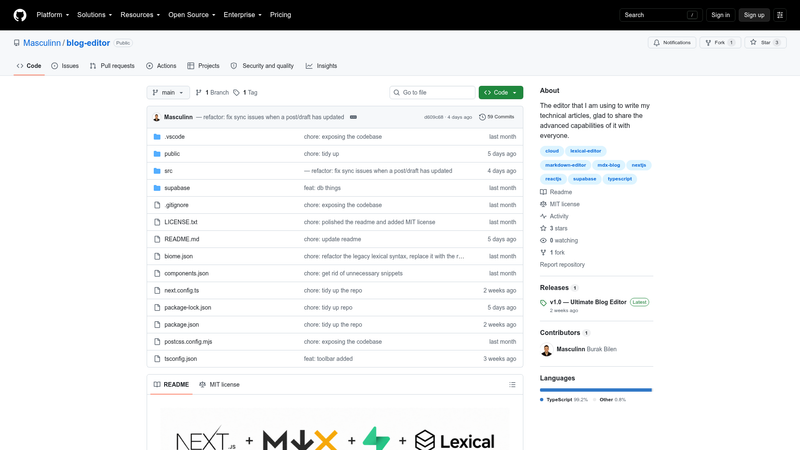Go to the GitHub homepage logo
800x450 pixels.
[20, 15]
